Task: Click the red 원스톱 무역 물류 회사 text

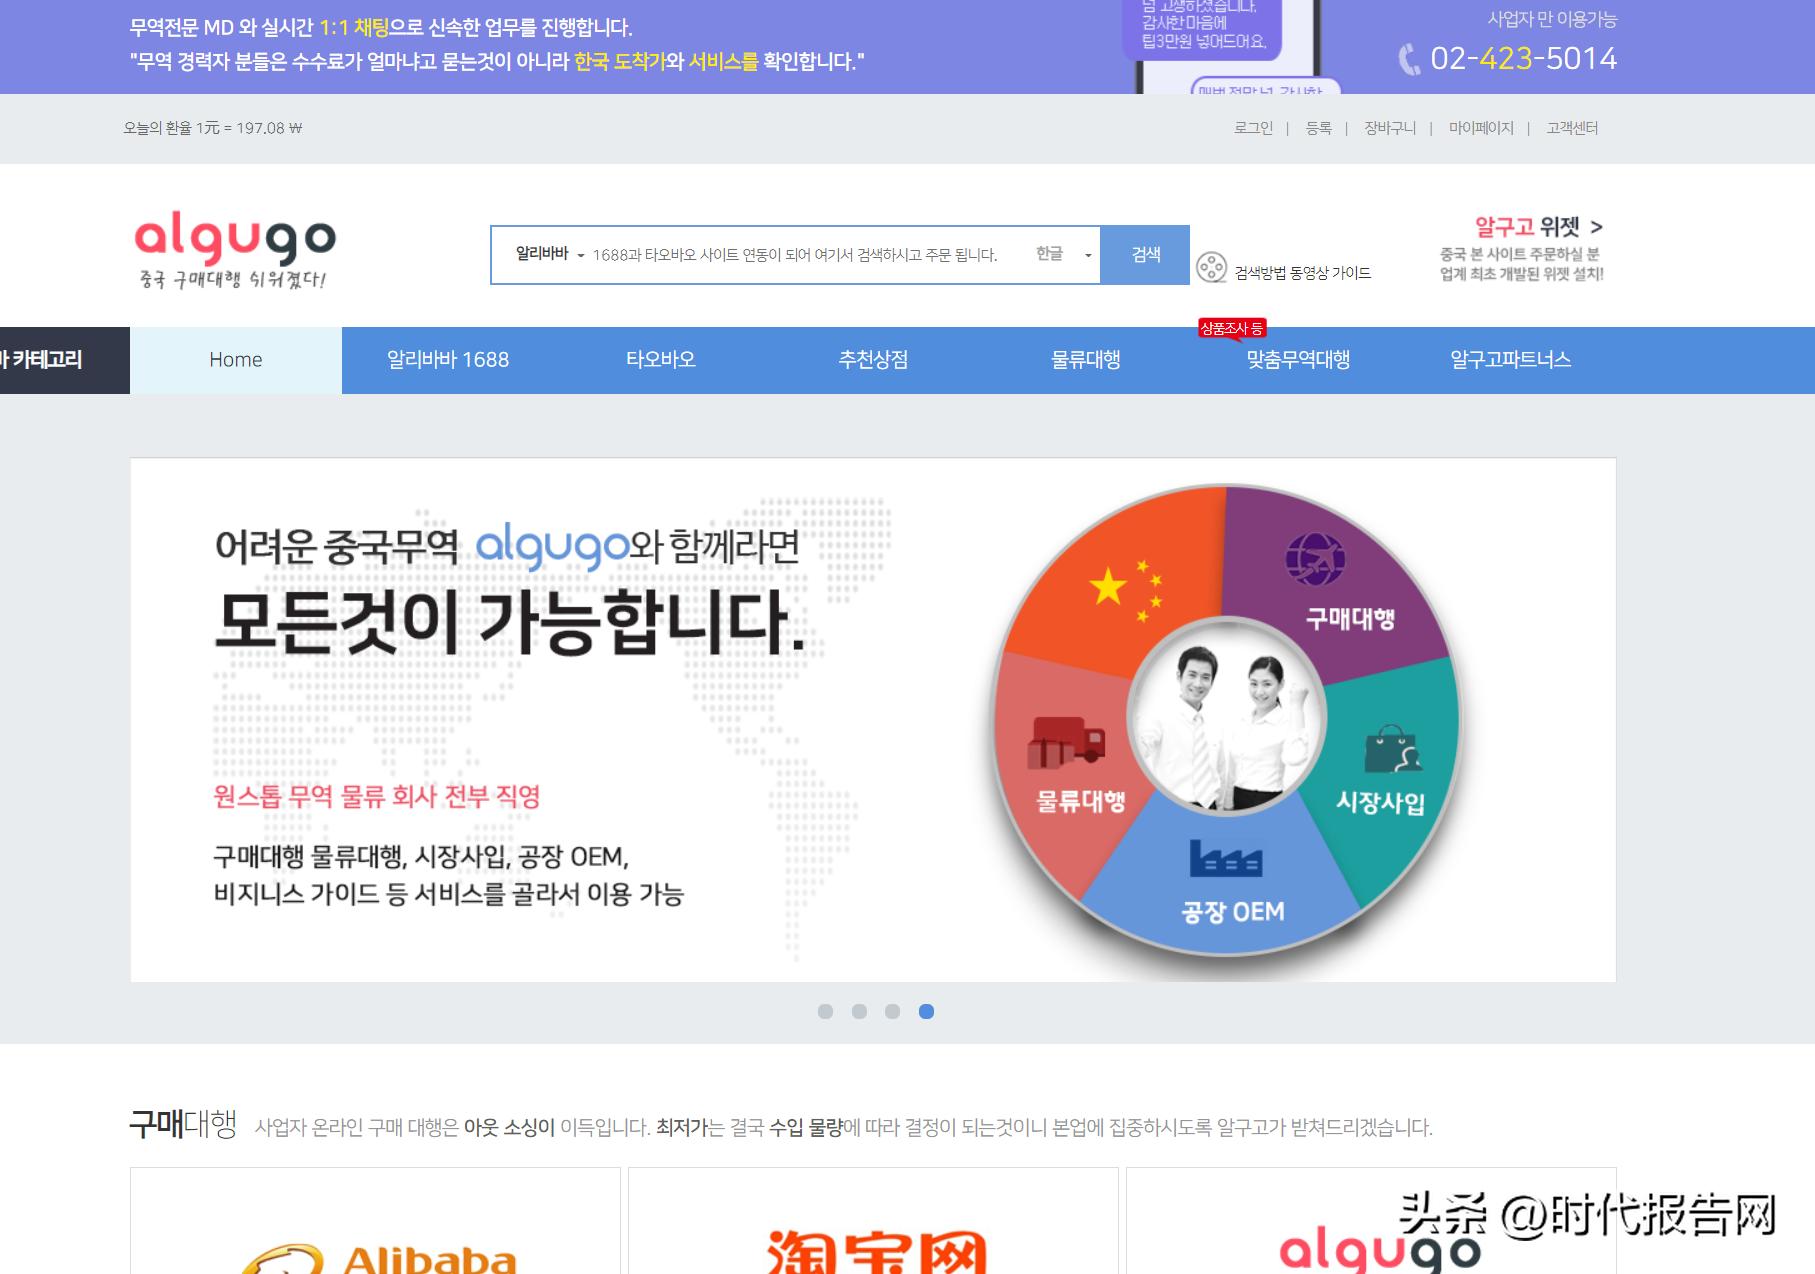Action: point(377,796)
